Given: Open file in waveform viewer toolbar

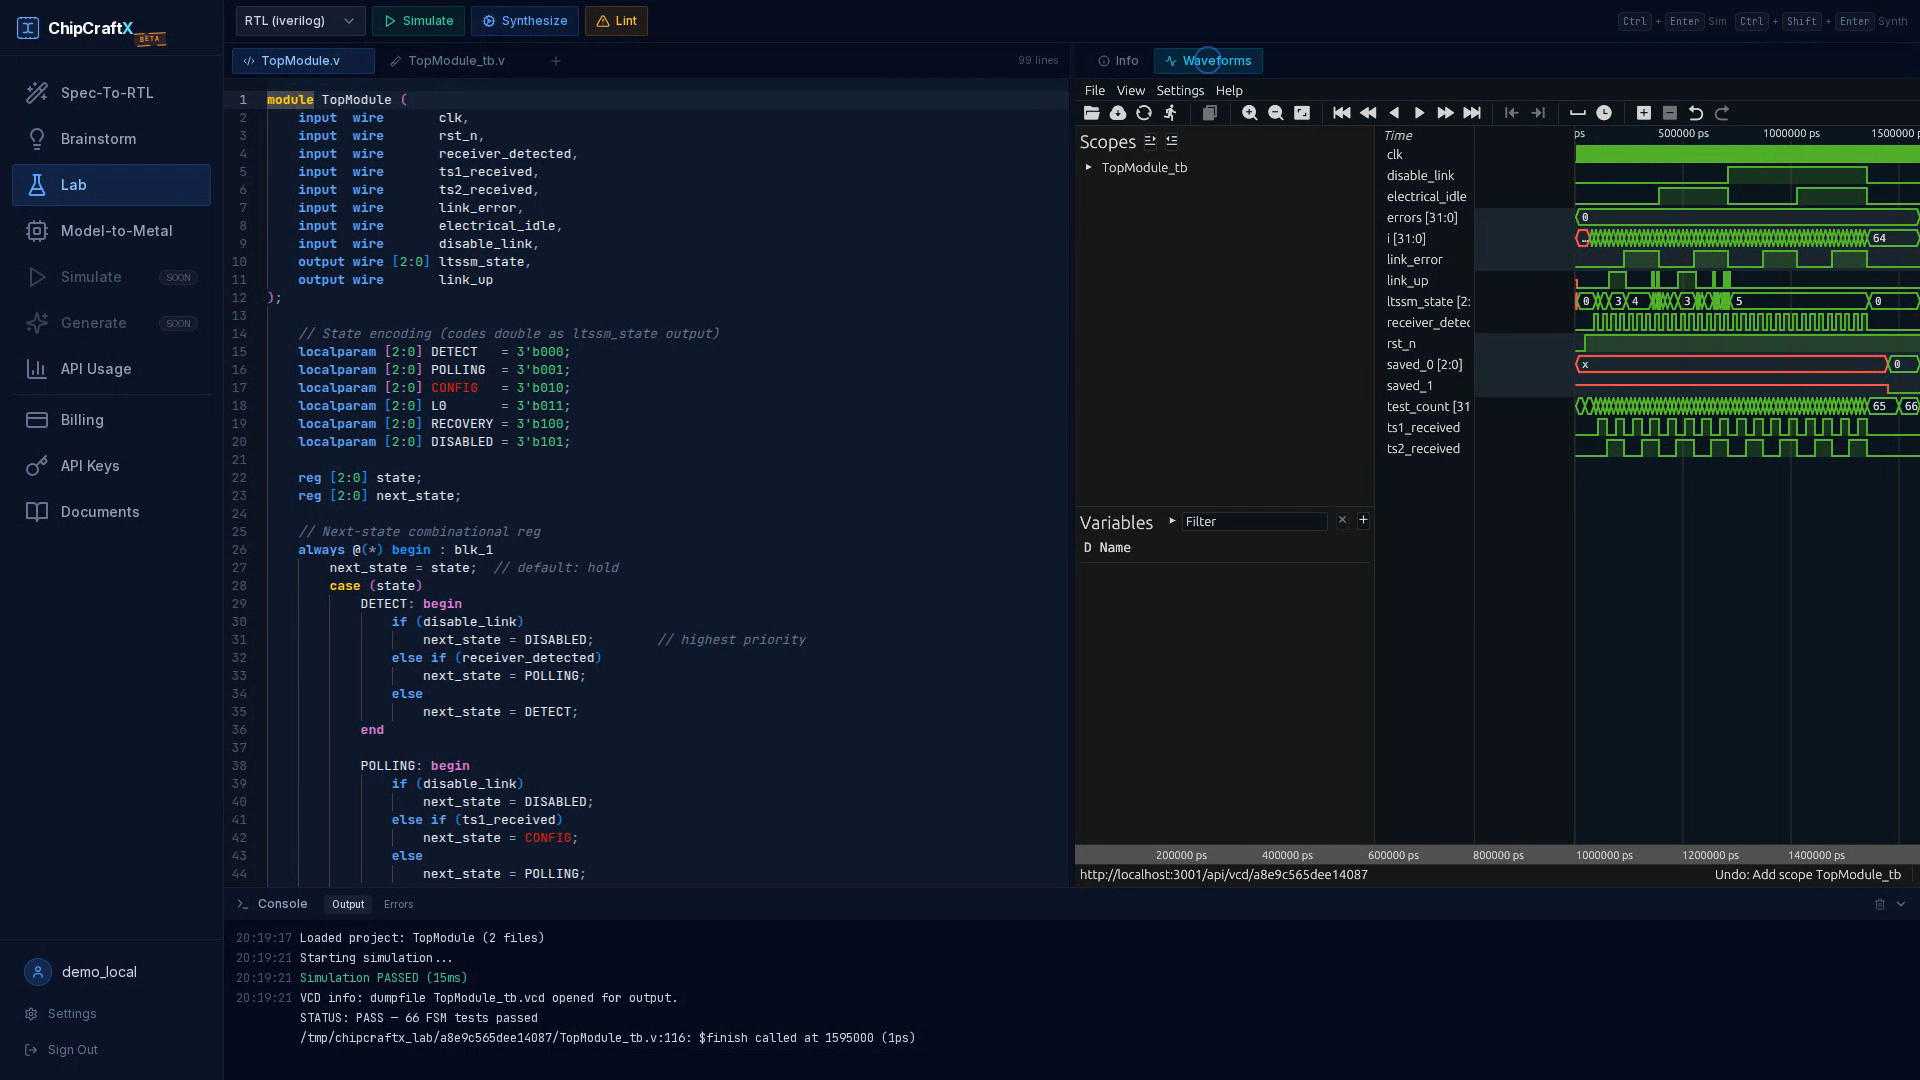Looking at the screenshot, I should tap(1091, 113).
